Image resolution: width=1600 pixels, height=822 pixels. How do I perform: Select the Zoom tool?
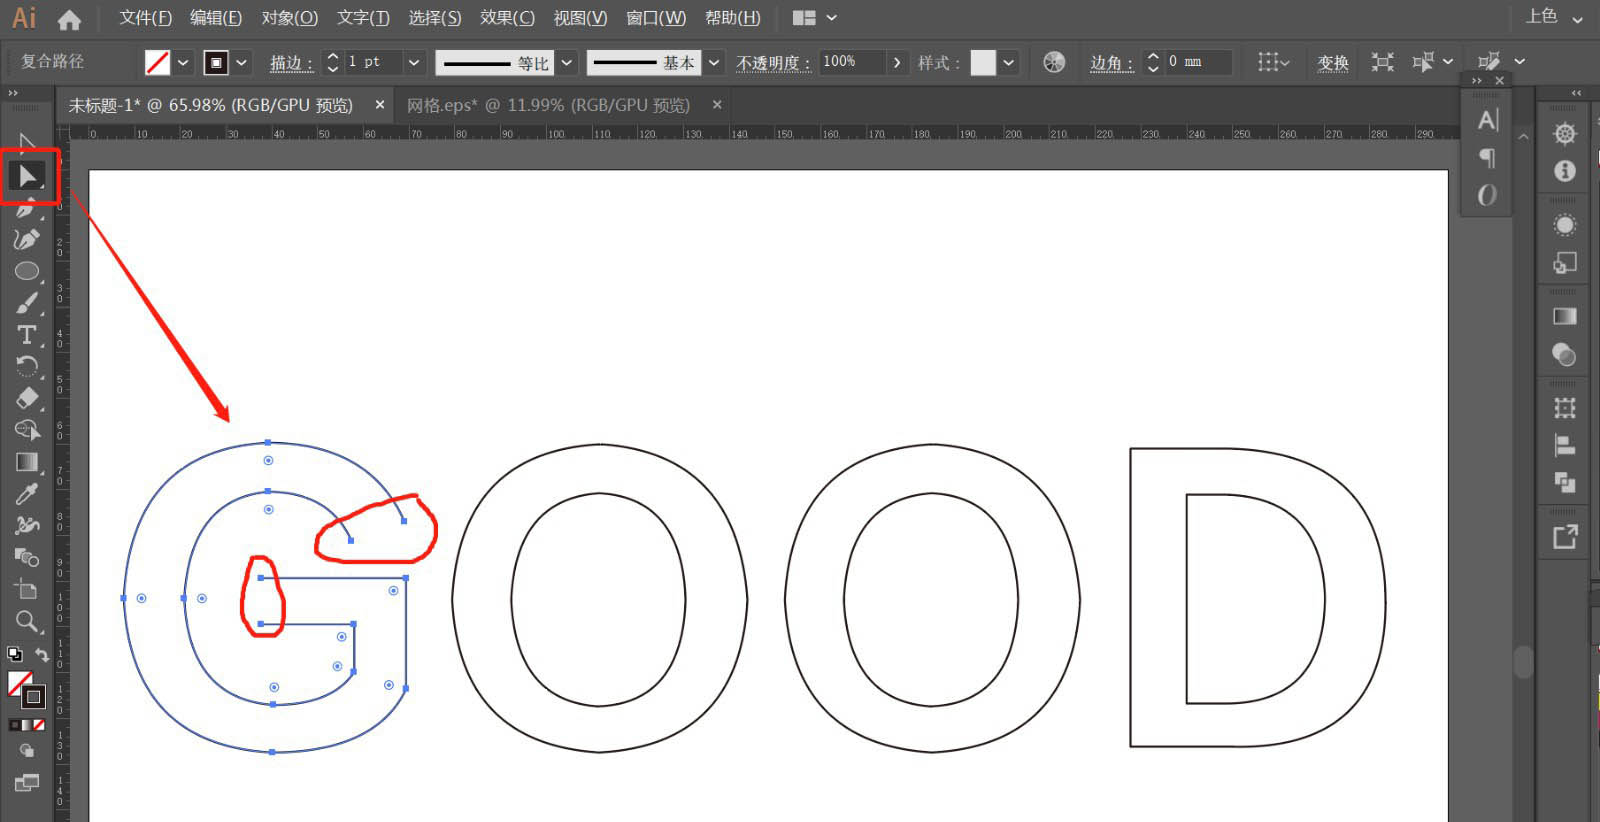click(27, 621)
